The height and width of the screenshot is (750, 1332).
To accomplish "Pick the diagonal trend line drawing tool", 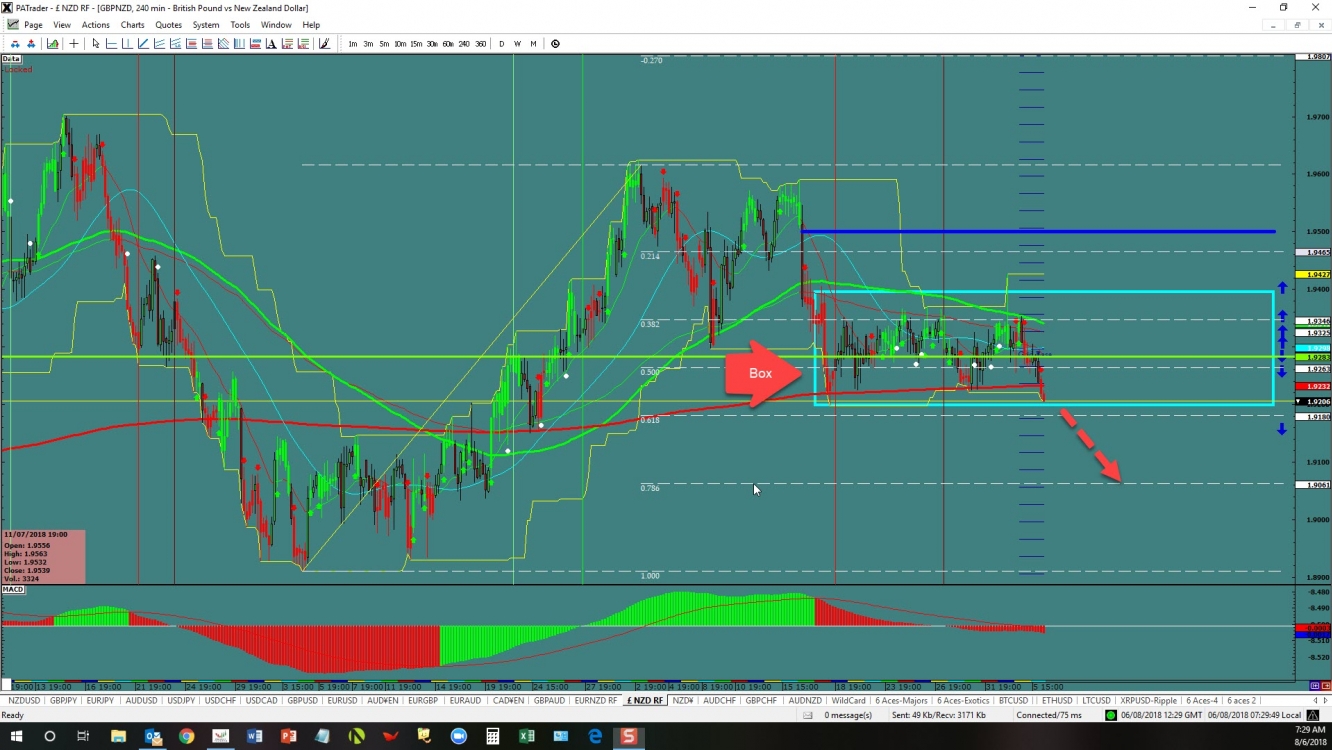I will 143,44.
